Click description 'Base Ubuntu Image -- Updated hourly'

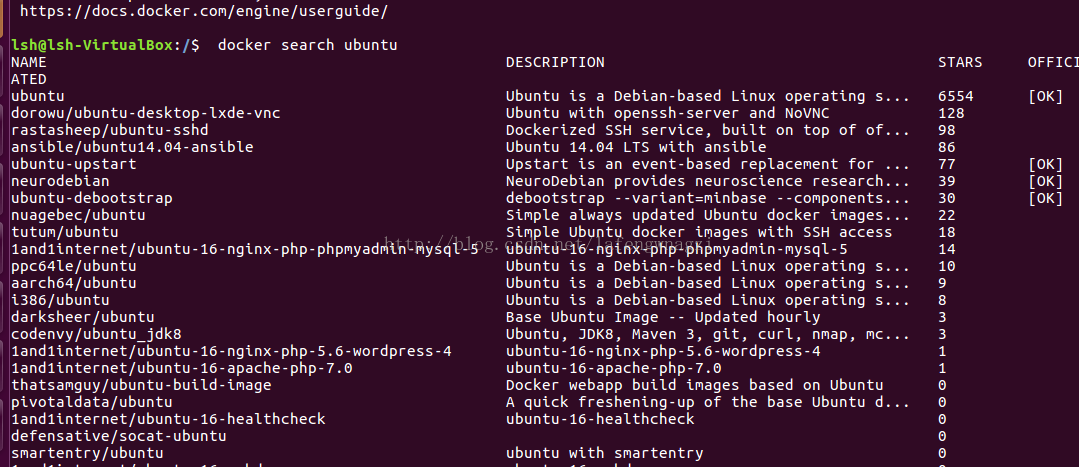coord(663,317)
